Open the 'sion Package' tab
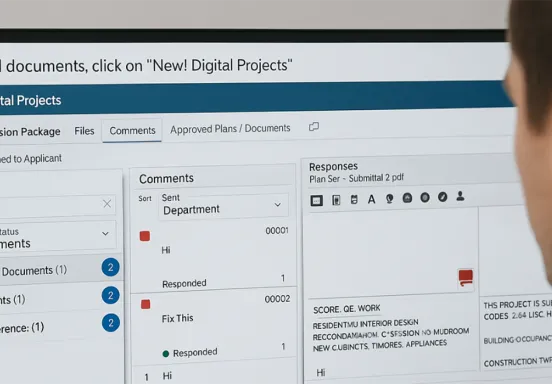552x384 pixels. point(30,132)
